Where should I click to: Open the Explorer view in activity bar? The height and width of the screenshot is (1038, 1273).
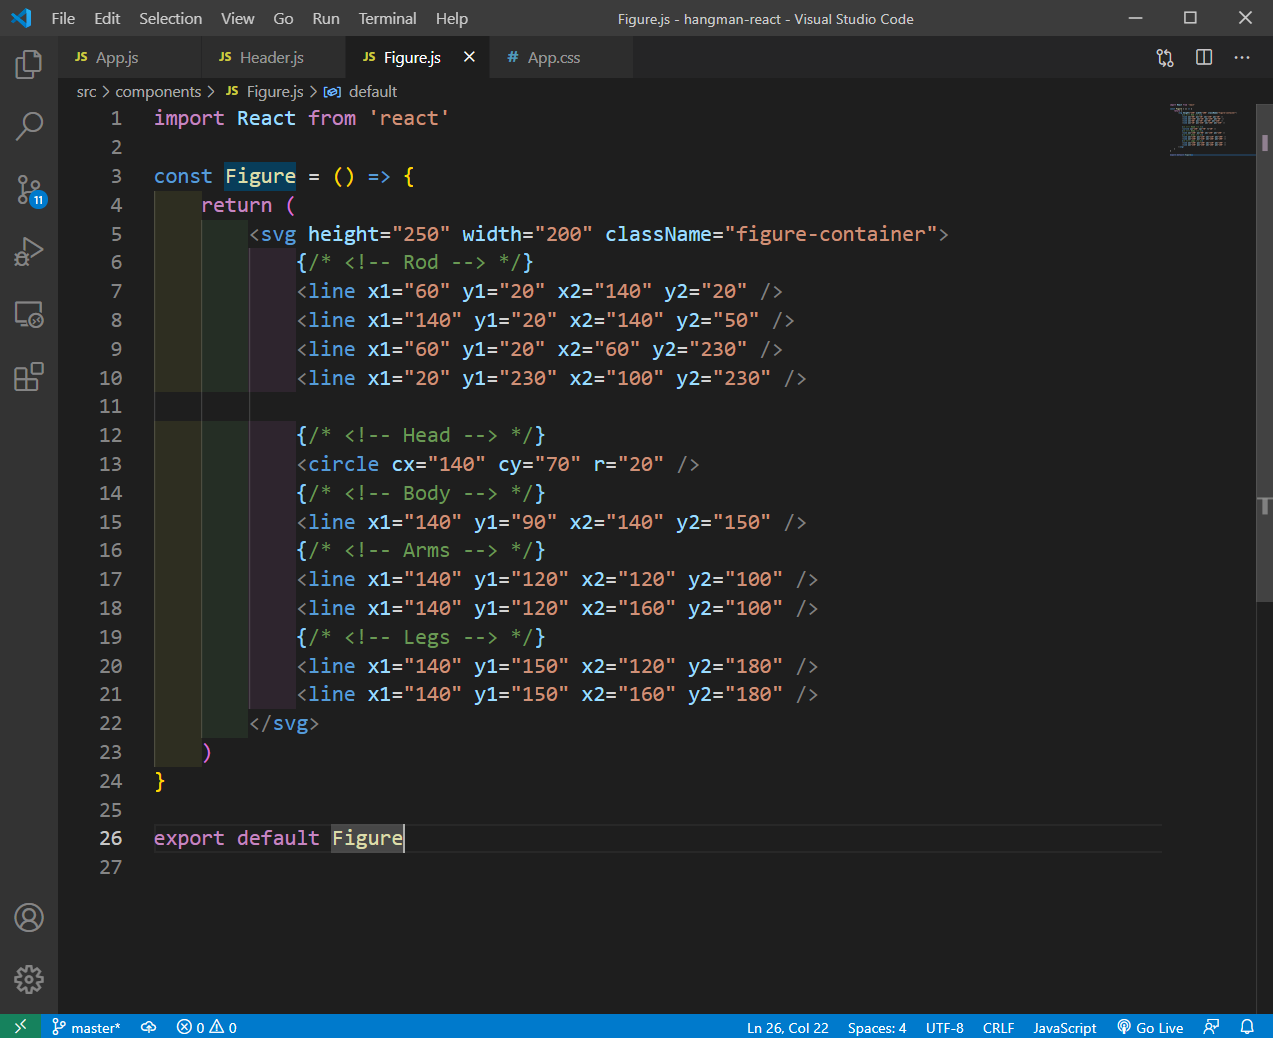29,65
